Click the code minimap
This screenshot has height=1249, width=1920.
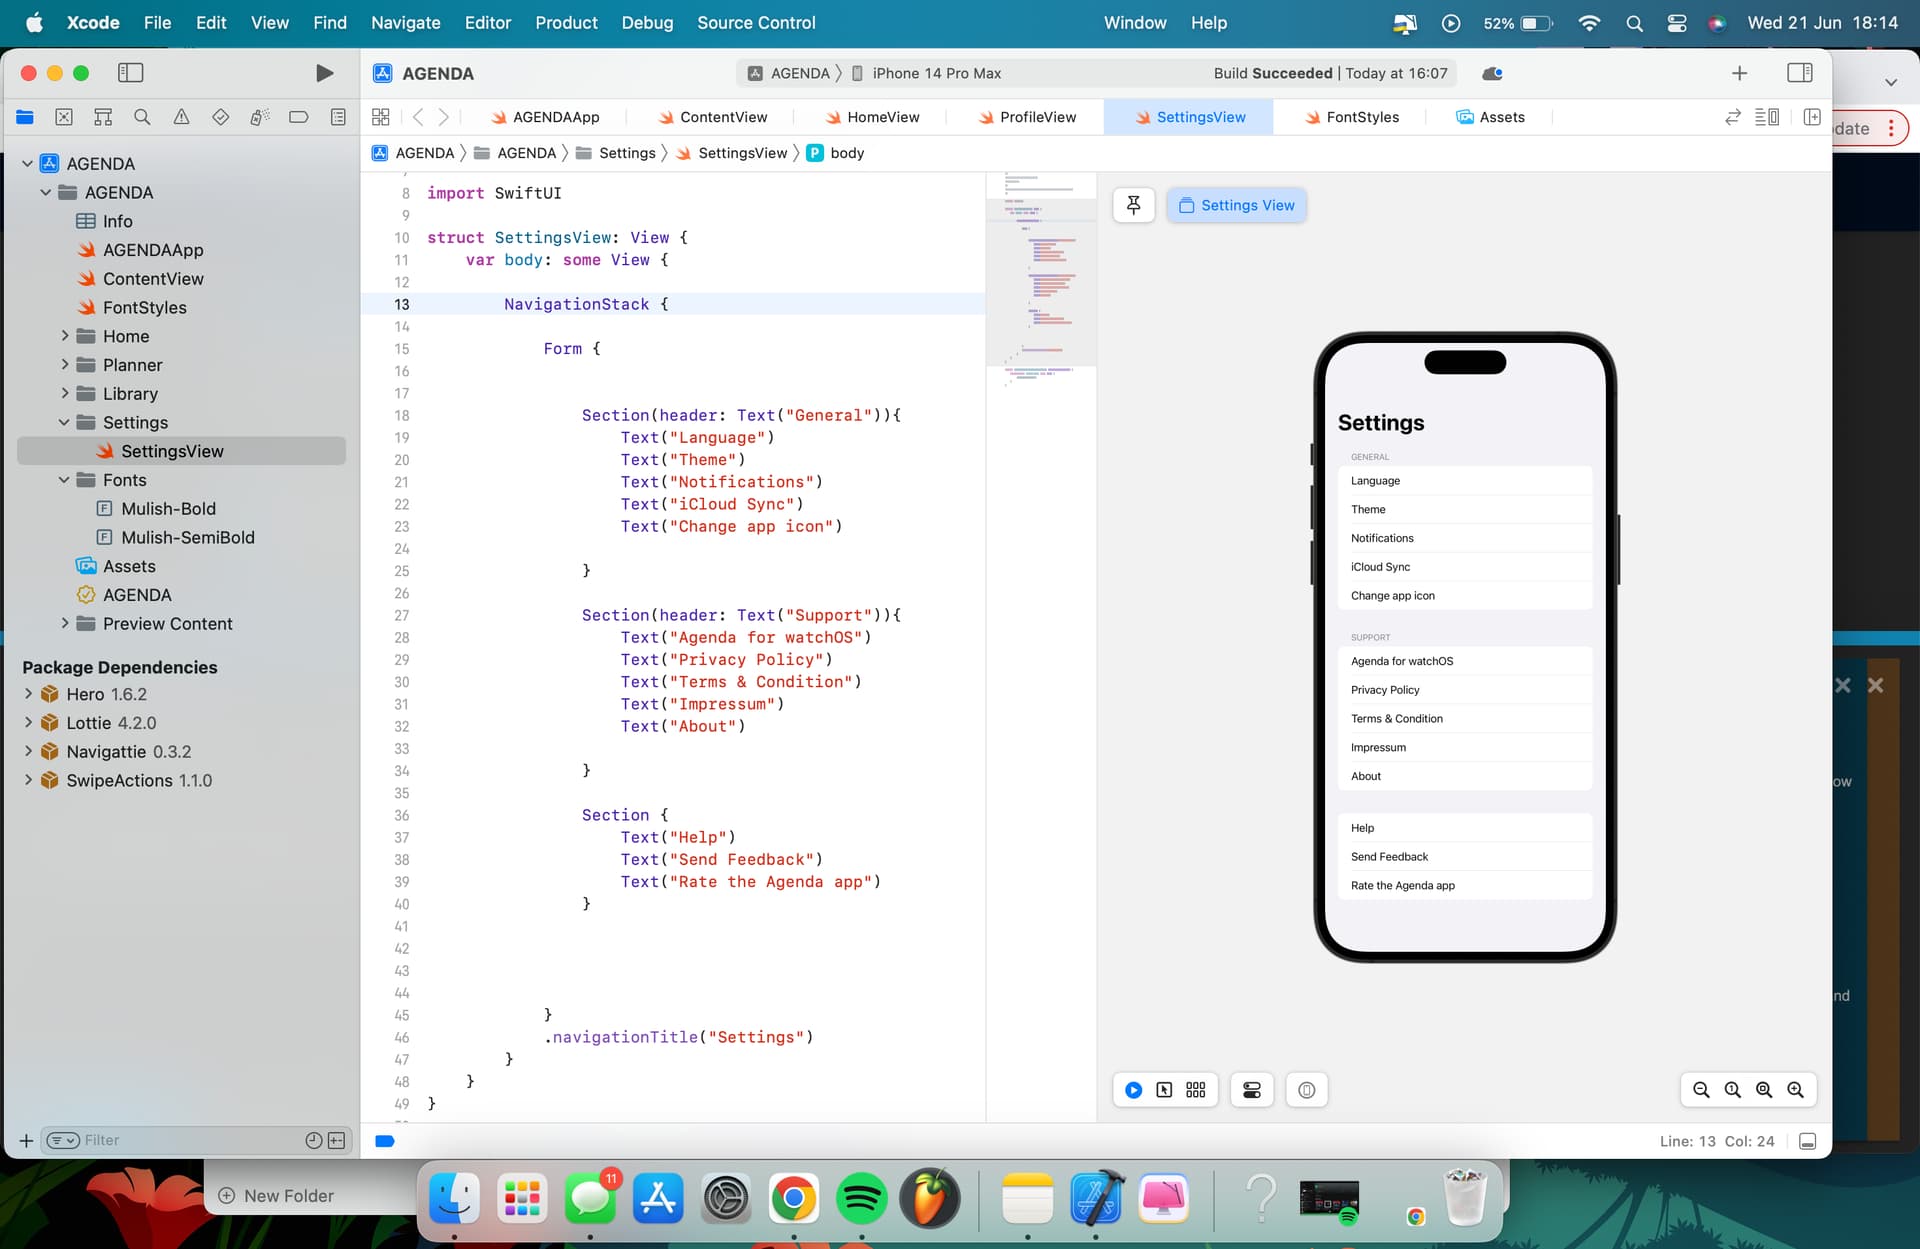coord(1041,280)
